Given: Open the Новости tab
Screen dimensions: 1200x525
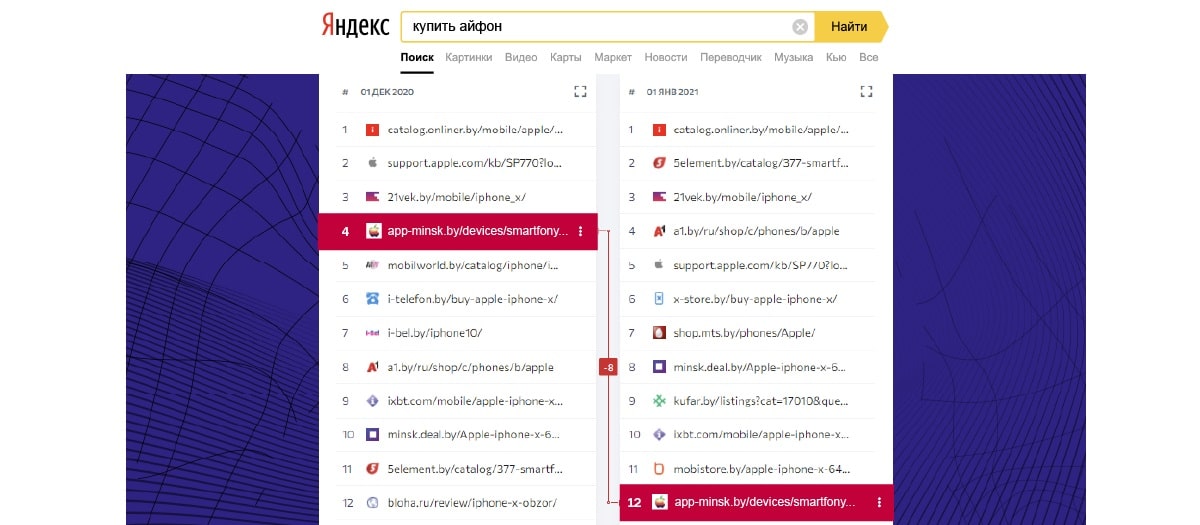Looking at the screenshot, I should [x=666, y=57].
